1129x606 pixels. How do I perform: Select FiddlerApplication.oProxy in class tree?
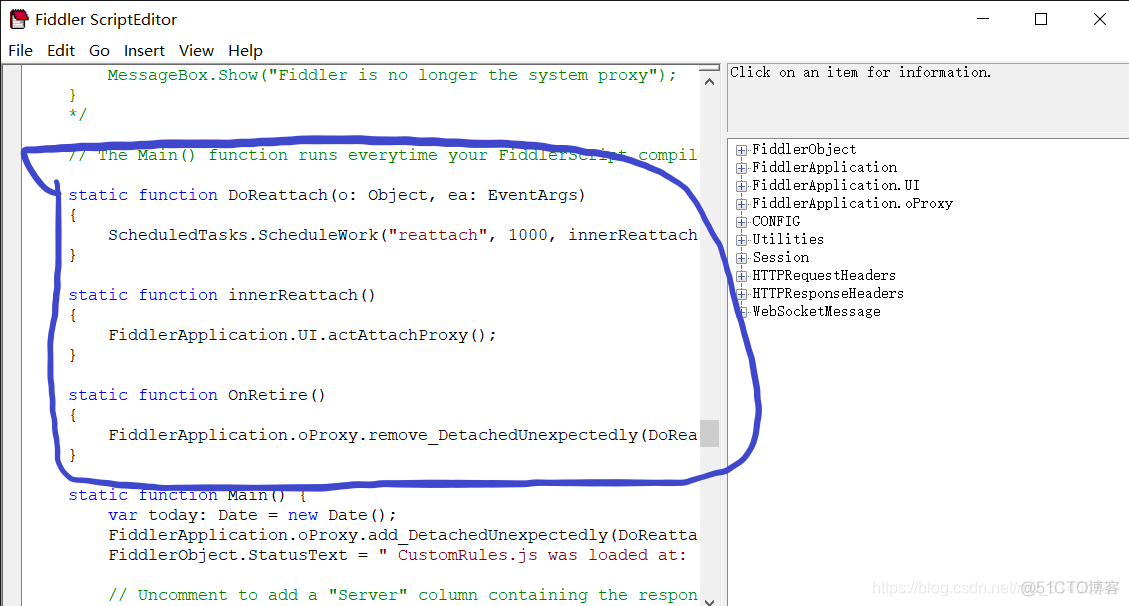click(852, 204)
